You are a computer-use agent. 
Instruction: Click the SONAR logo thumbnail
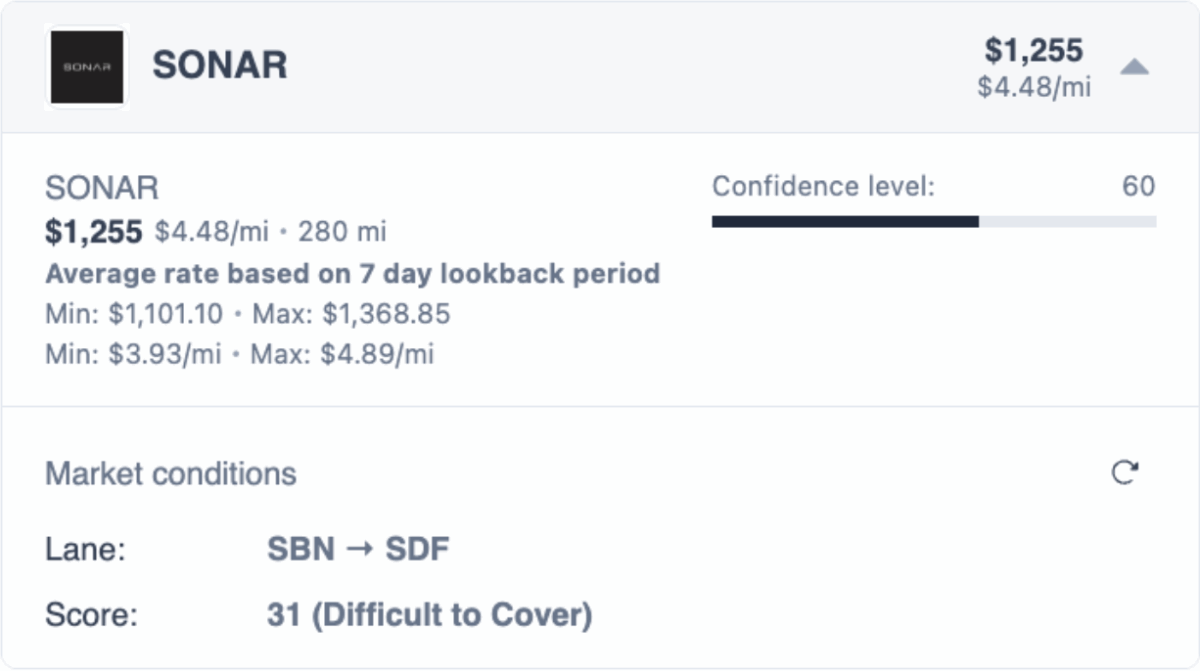[x=87, y=67]
